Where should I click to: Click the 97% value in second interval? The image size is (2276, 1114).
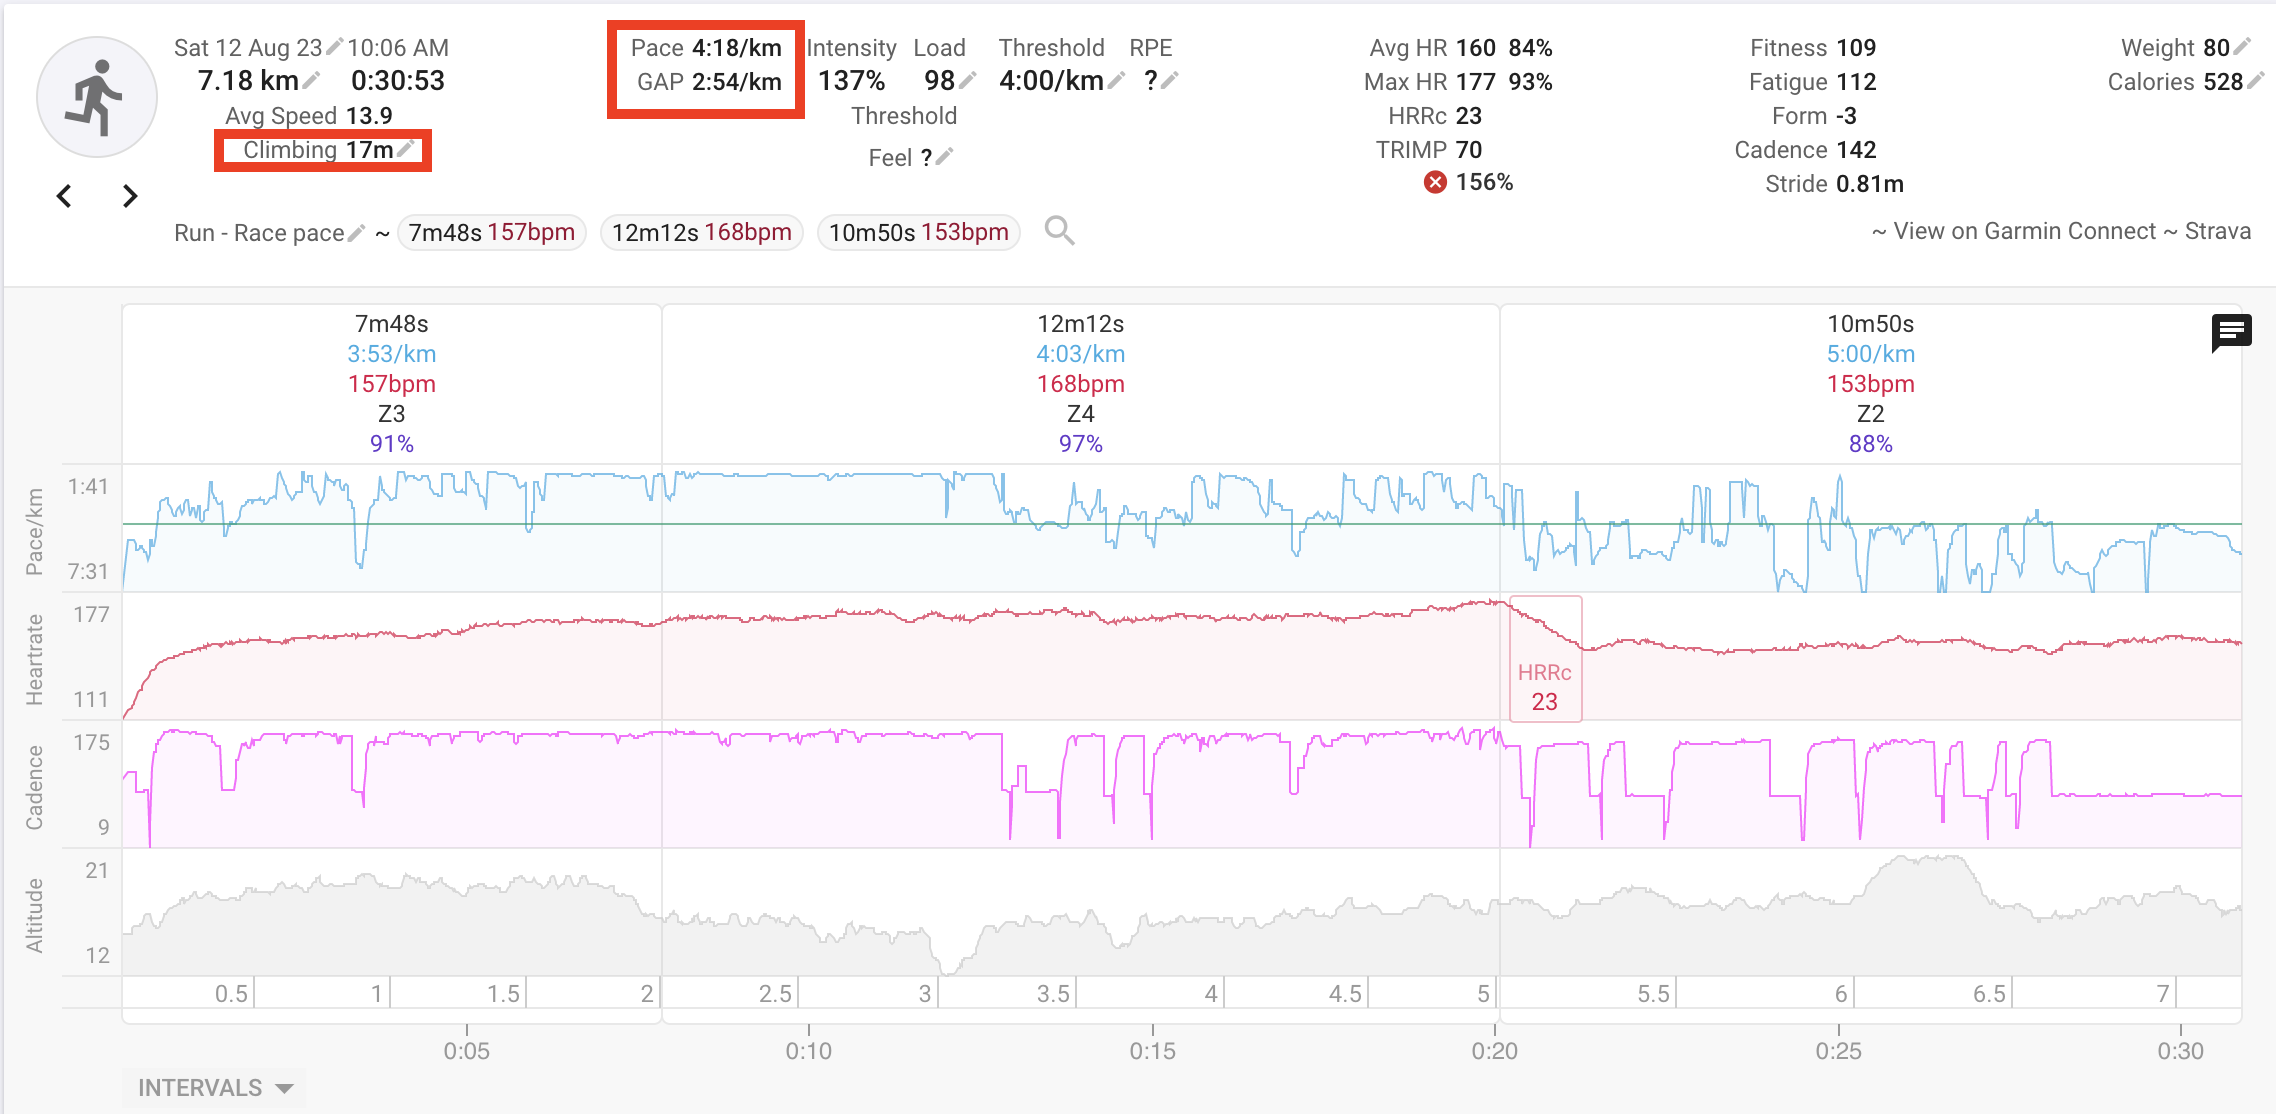coord(1081,444)
